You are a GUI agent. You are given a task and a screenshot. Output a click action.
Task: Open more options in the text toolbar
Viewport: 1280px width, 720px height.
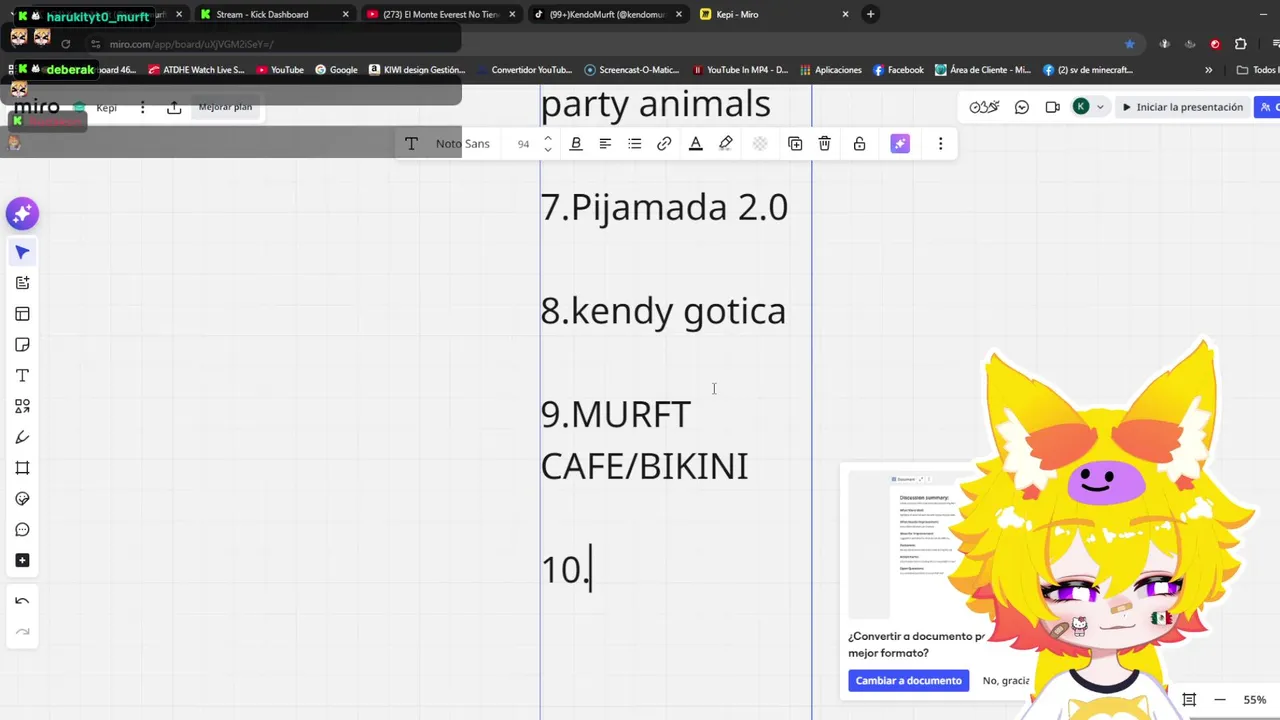coord(940,144)
